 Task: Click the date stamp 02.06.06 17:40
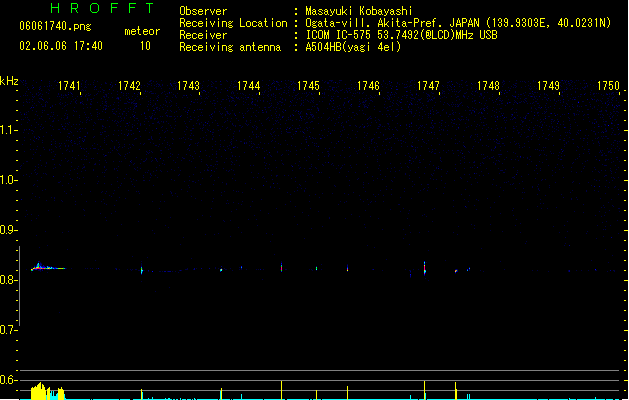[x=61, y=46]
